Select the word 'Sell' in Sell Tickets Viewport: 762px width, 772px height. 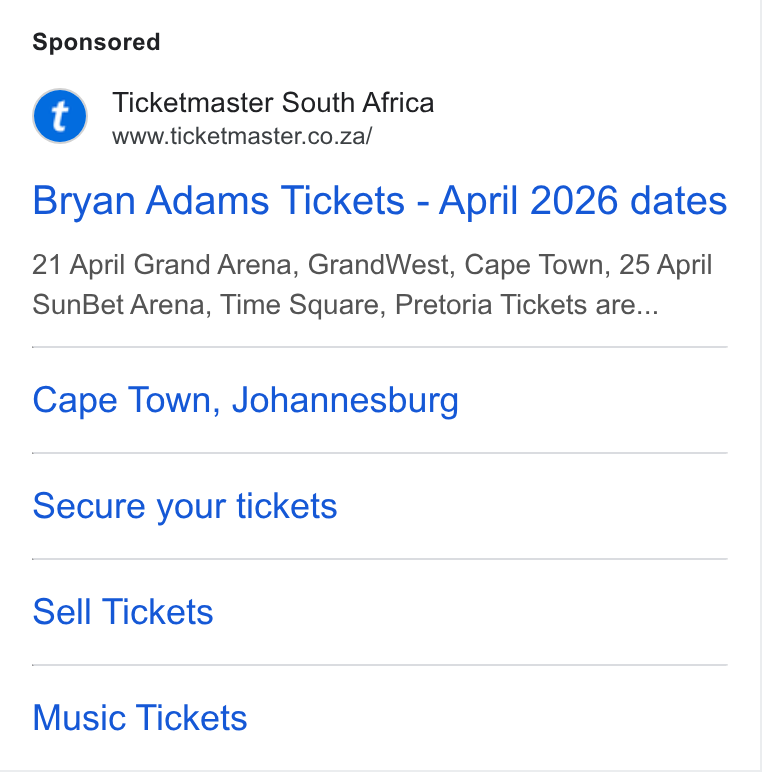coord(62,611)
